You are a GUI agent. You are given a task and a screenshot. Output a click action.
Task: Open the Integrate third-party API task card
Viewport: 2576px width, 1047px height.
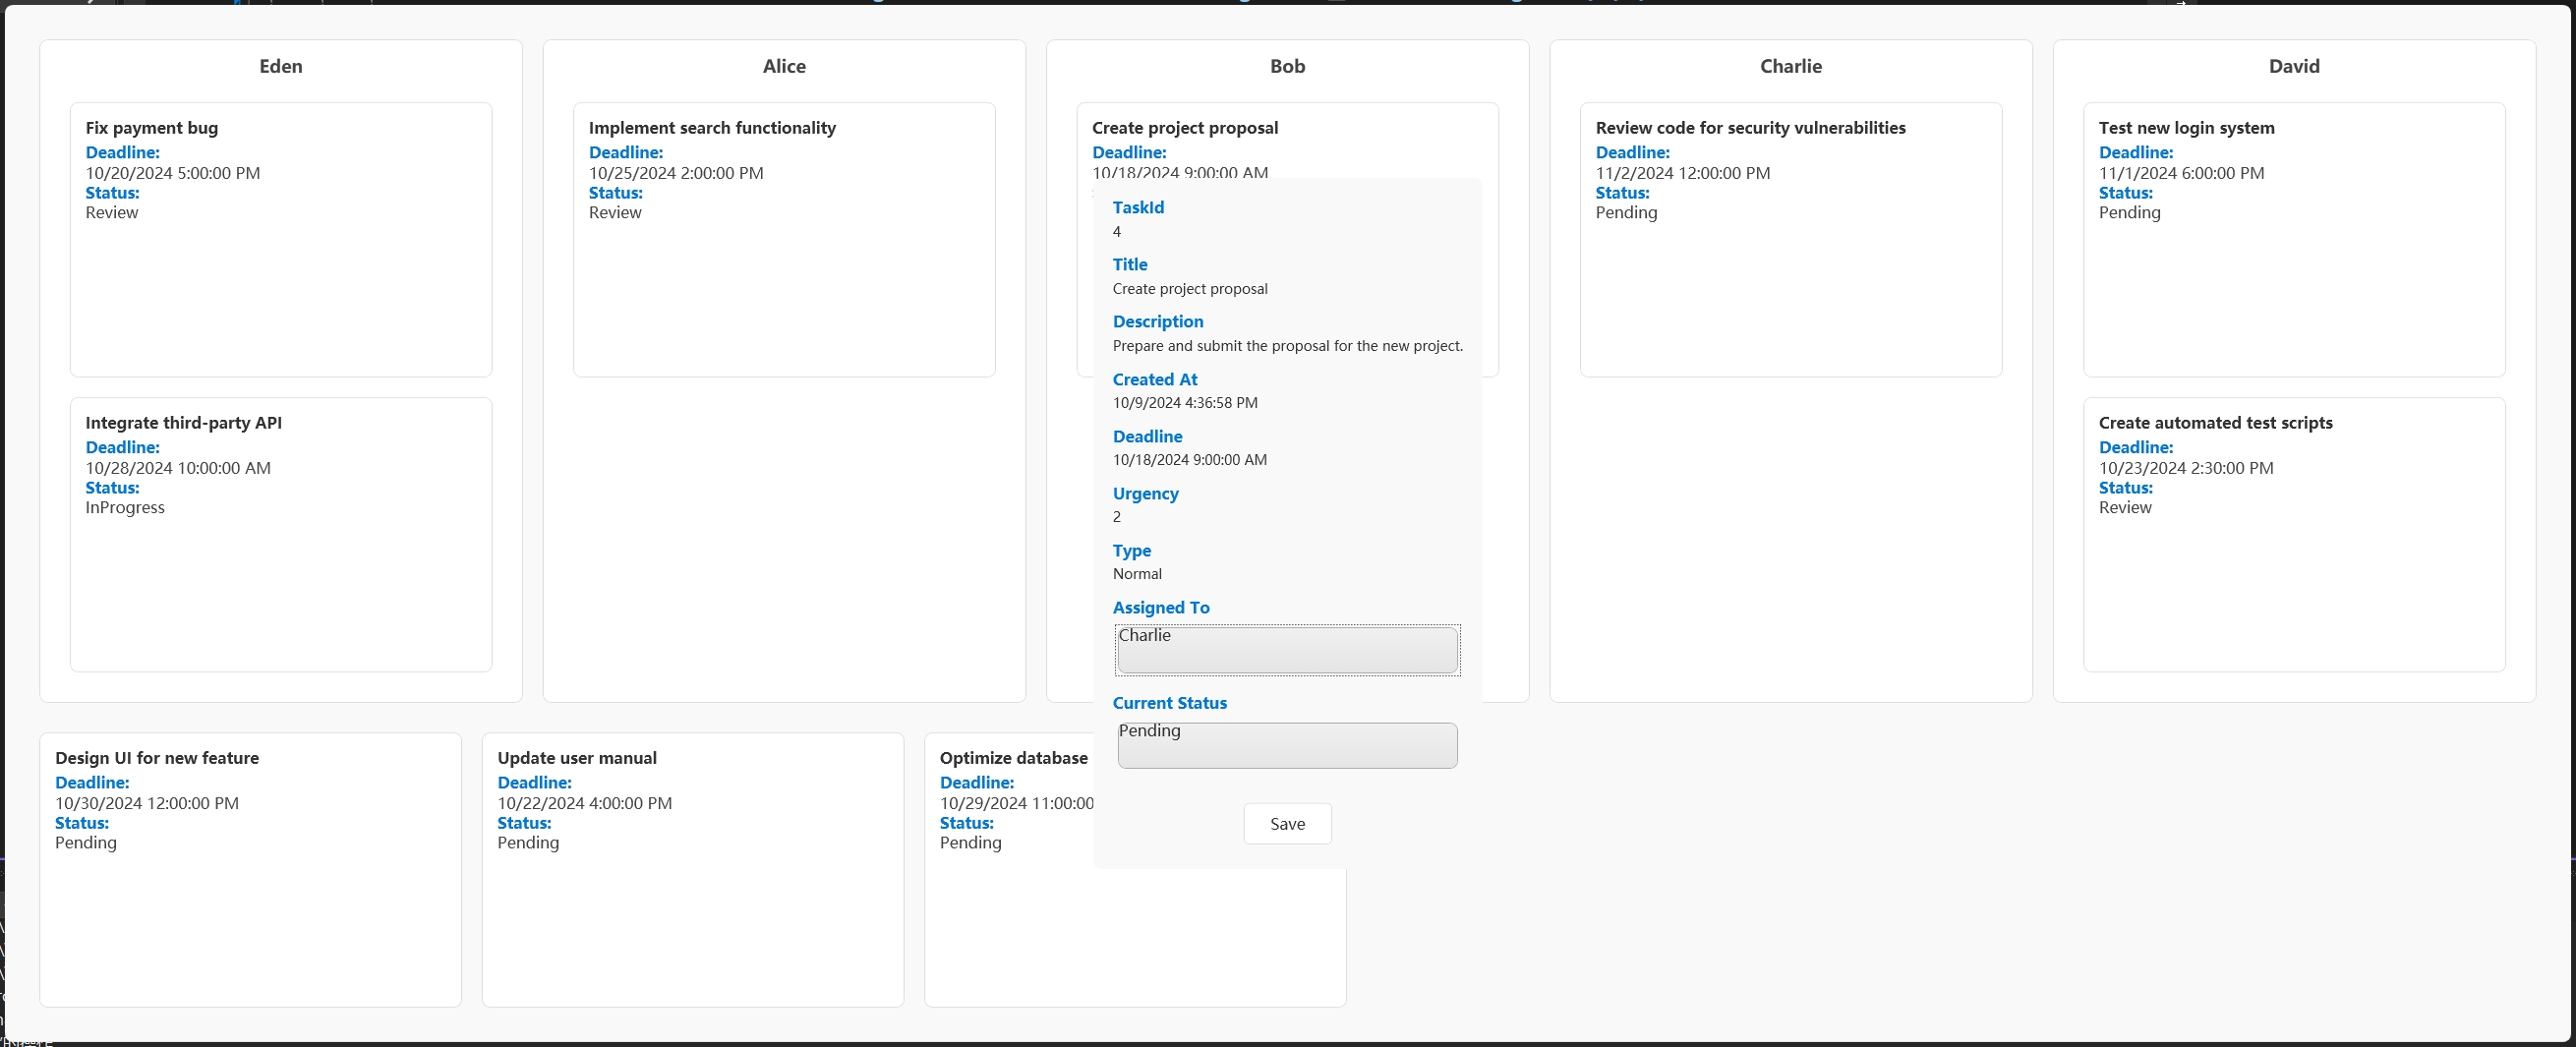click(280, 534)
